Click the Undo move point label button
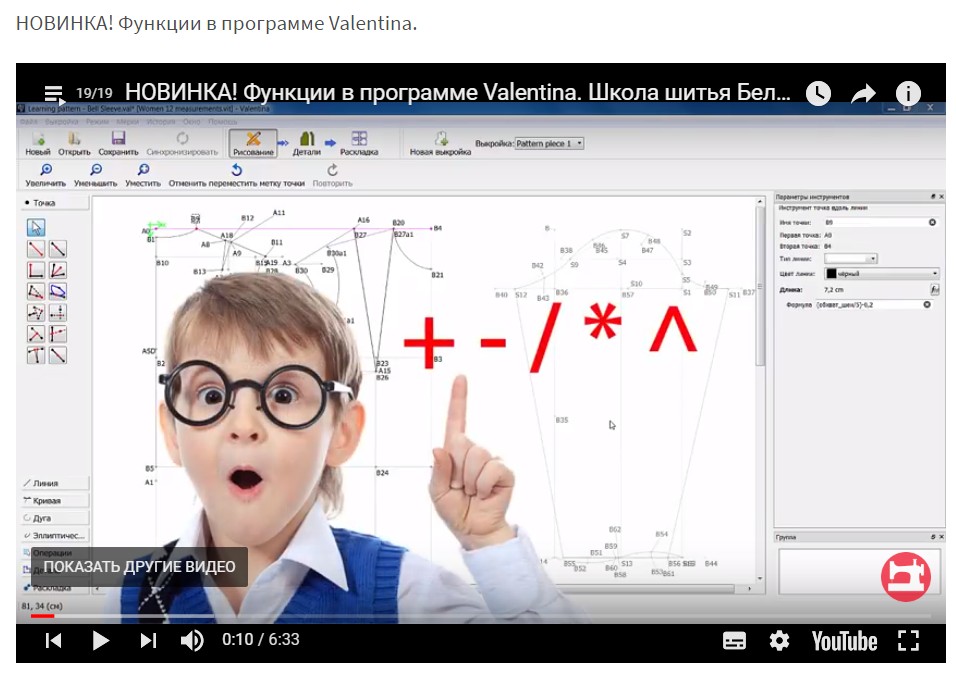Viewport: 956px width, 678px height. [237, 174]
